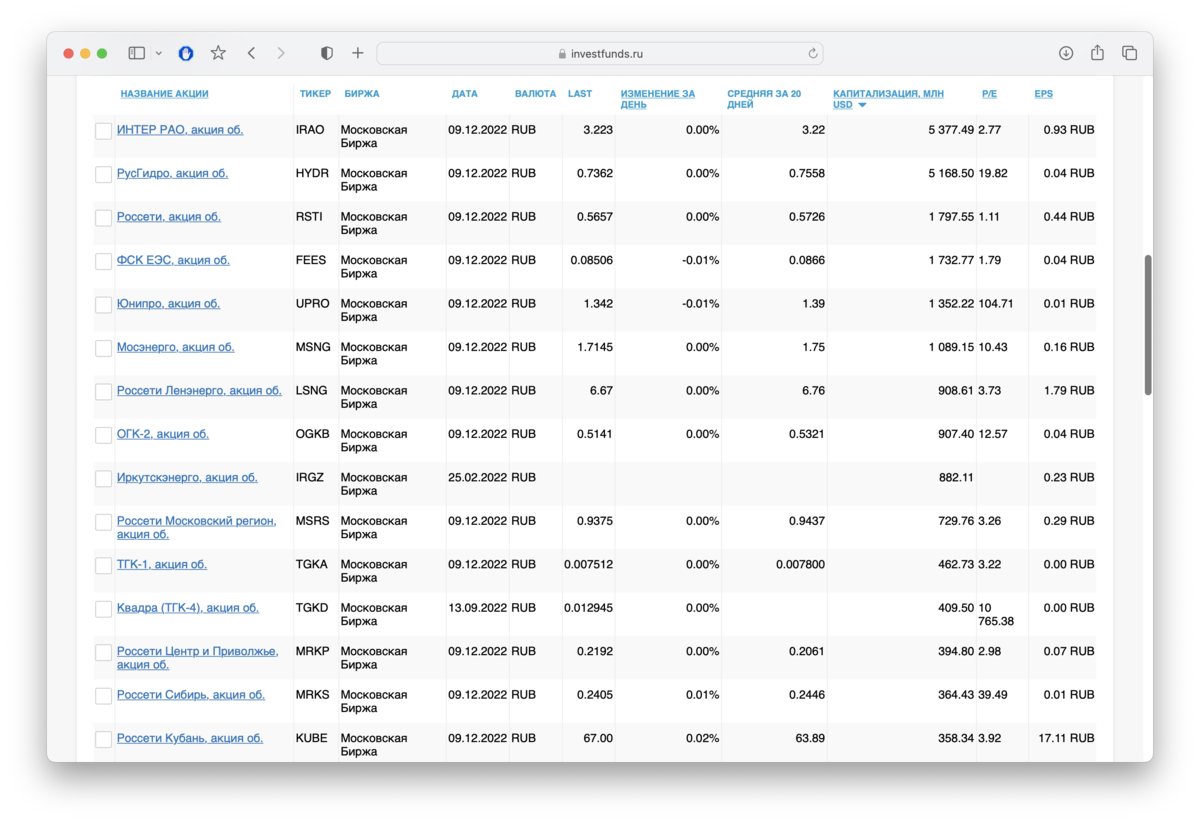1200x824 pixels.
Task: Tick the checkbox for Квадра (ТГК-4)
Action: point(103,610)
